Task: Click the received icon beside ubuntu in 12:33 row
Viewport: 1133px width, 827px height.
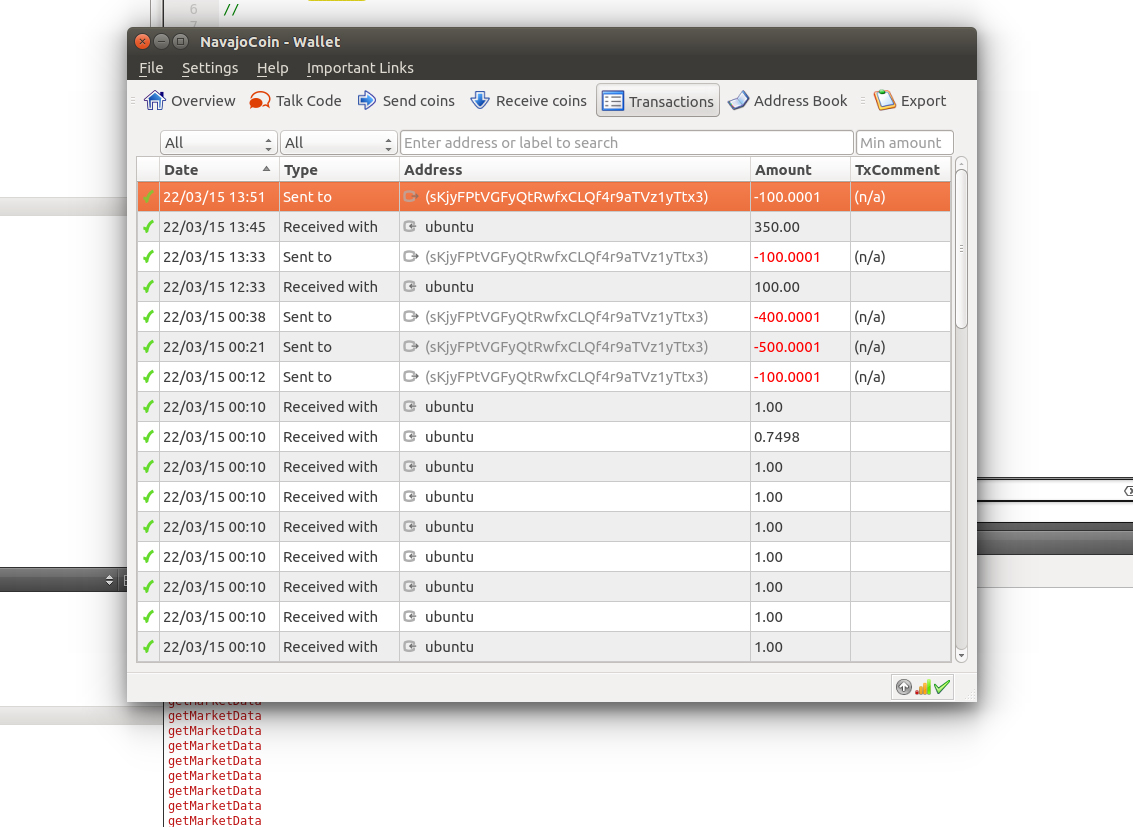Action: [x=410, y=286]
